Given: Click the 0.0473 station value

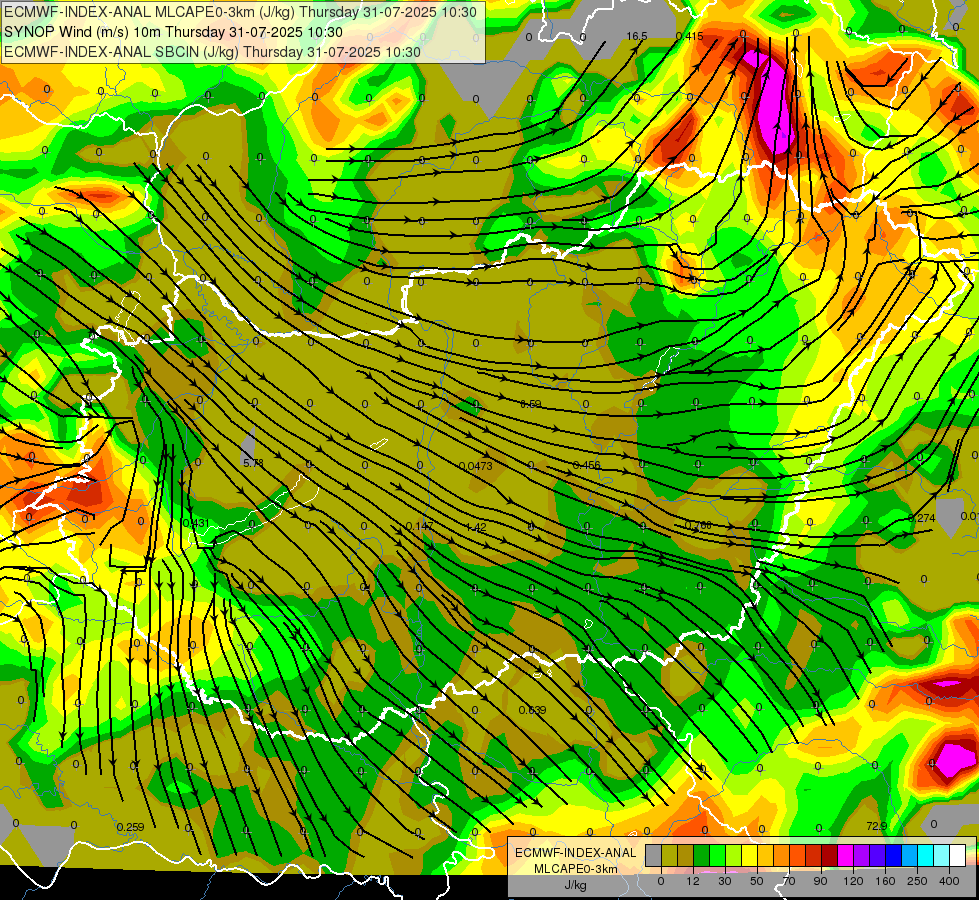Looking at the screenshot, I should coord(476,466).
